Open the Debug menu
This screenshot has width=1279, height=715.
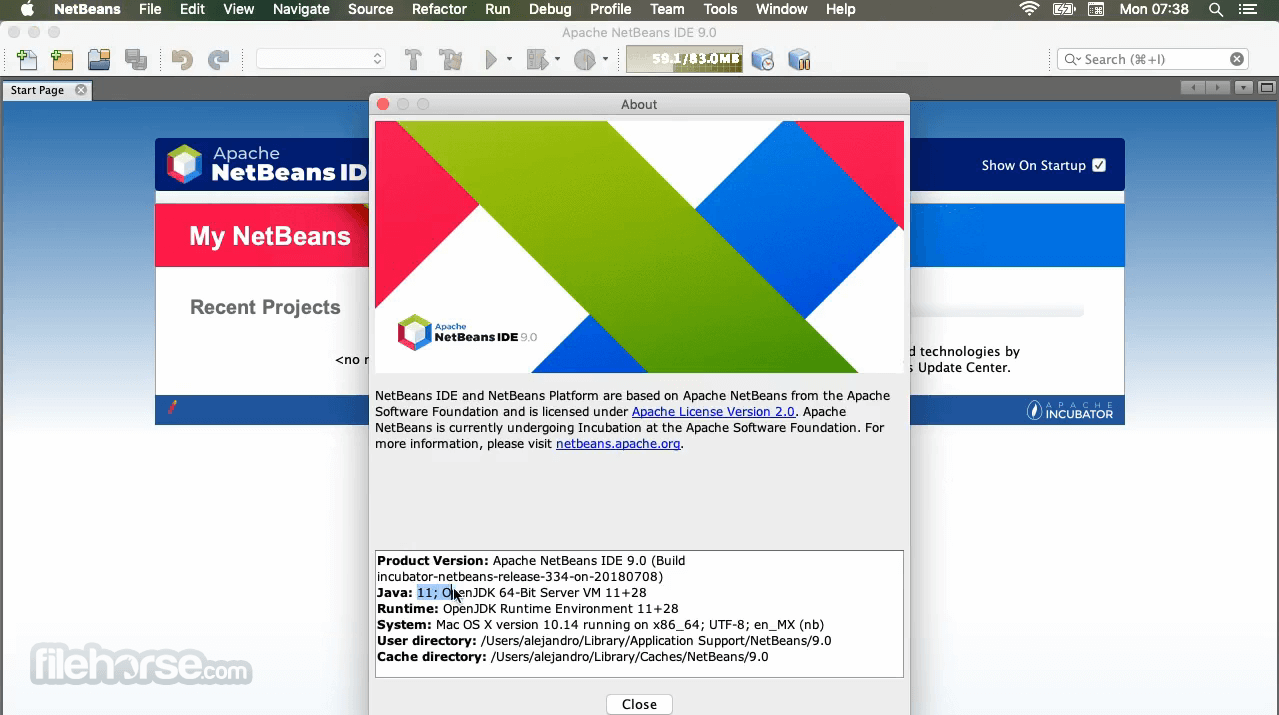point(550,9)
